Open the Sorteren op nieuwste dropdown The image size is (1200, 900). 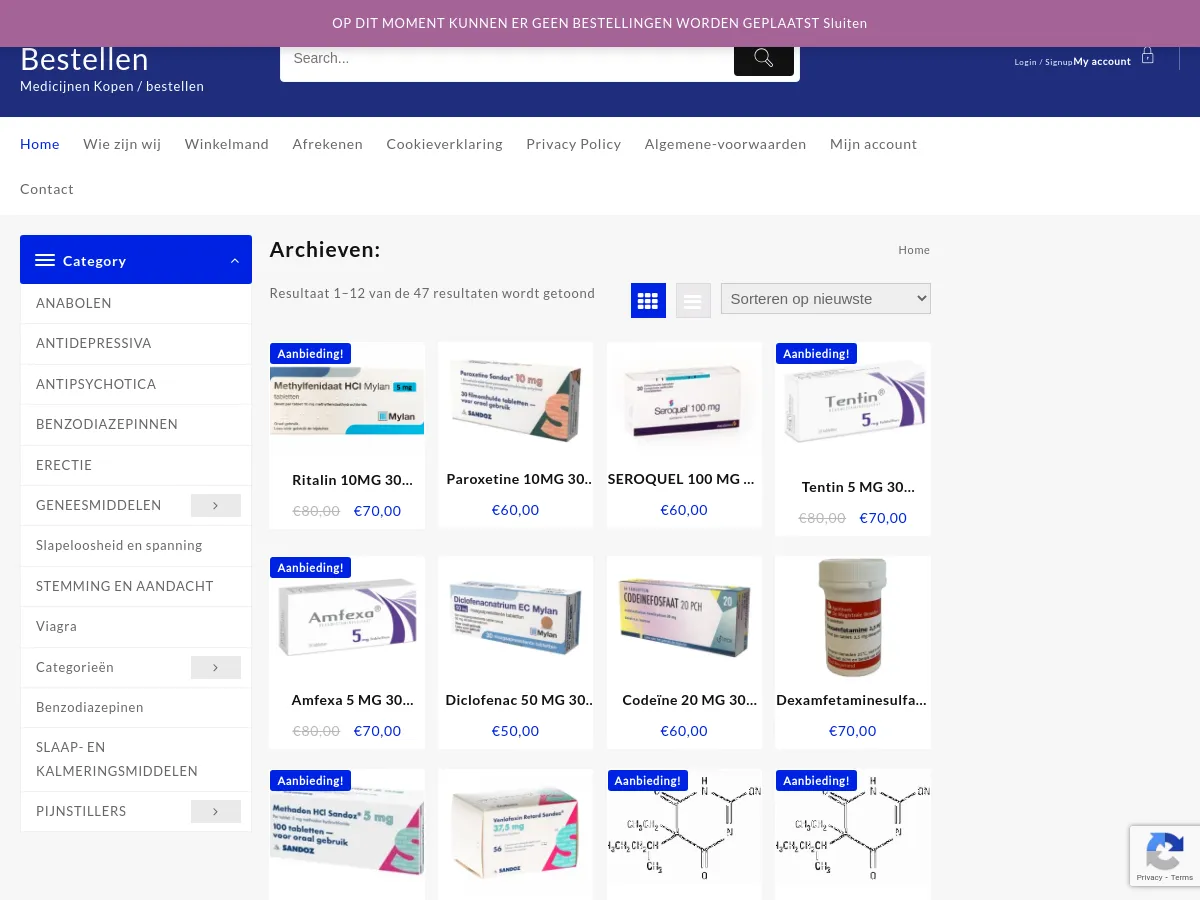coord(826,298)
